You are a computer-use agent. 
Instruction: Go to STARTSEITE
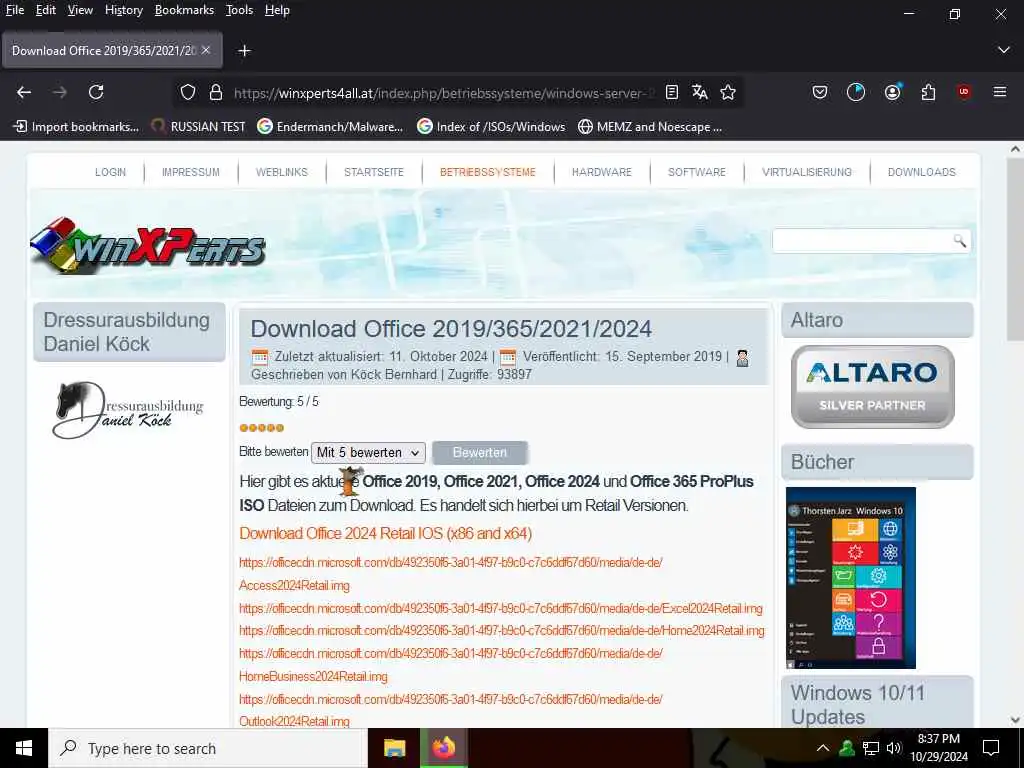pos(374,172)
